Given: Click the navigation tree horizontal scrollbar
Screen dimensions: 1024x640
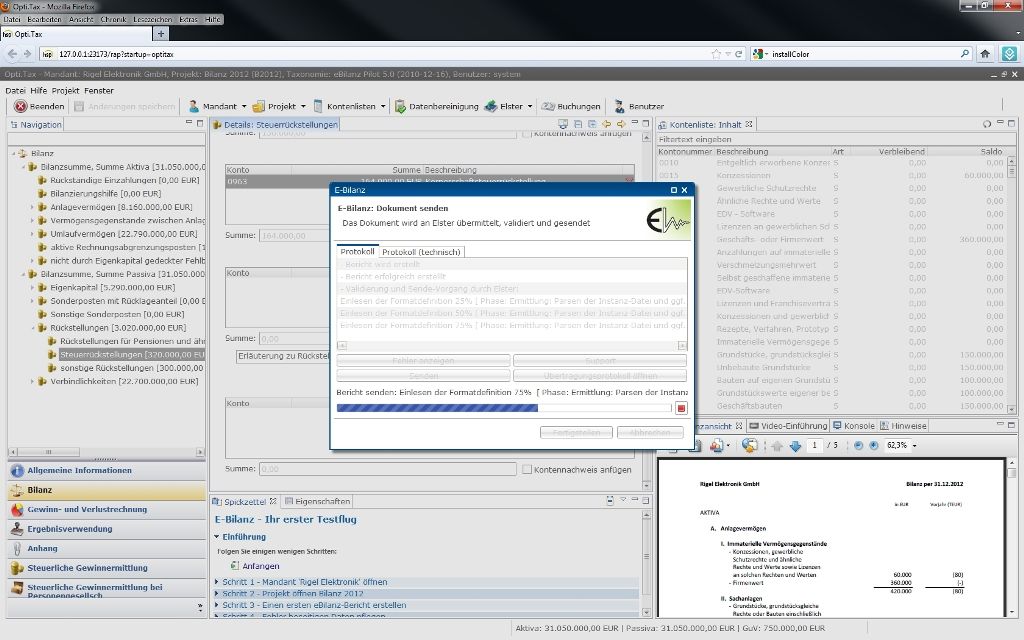Looking at the screenshot, I should pos(106,452).
